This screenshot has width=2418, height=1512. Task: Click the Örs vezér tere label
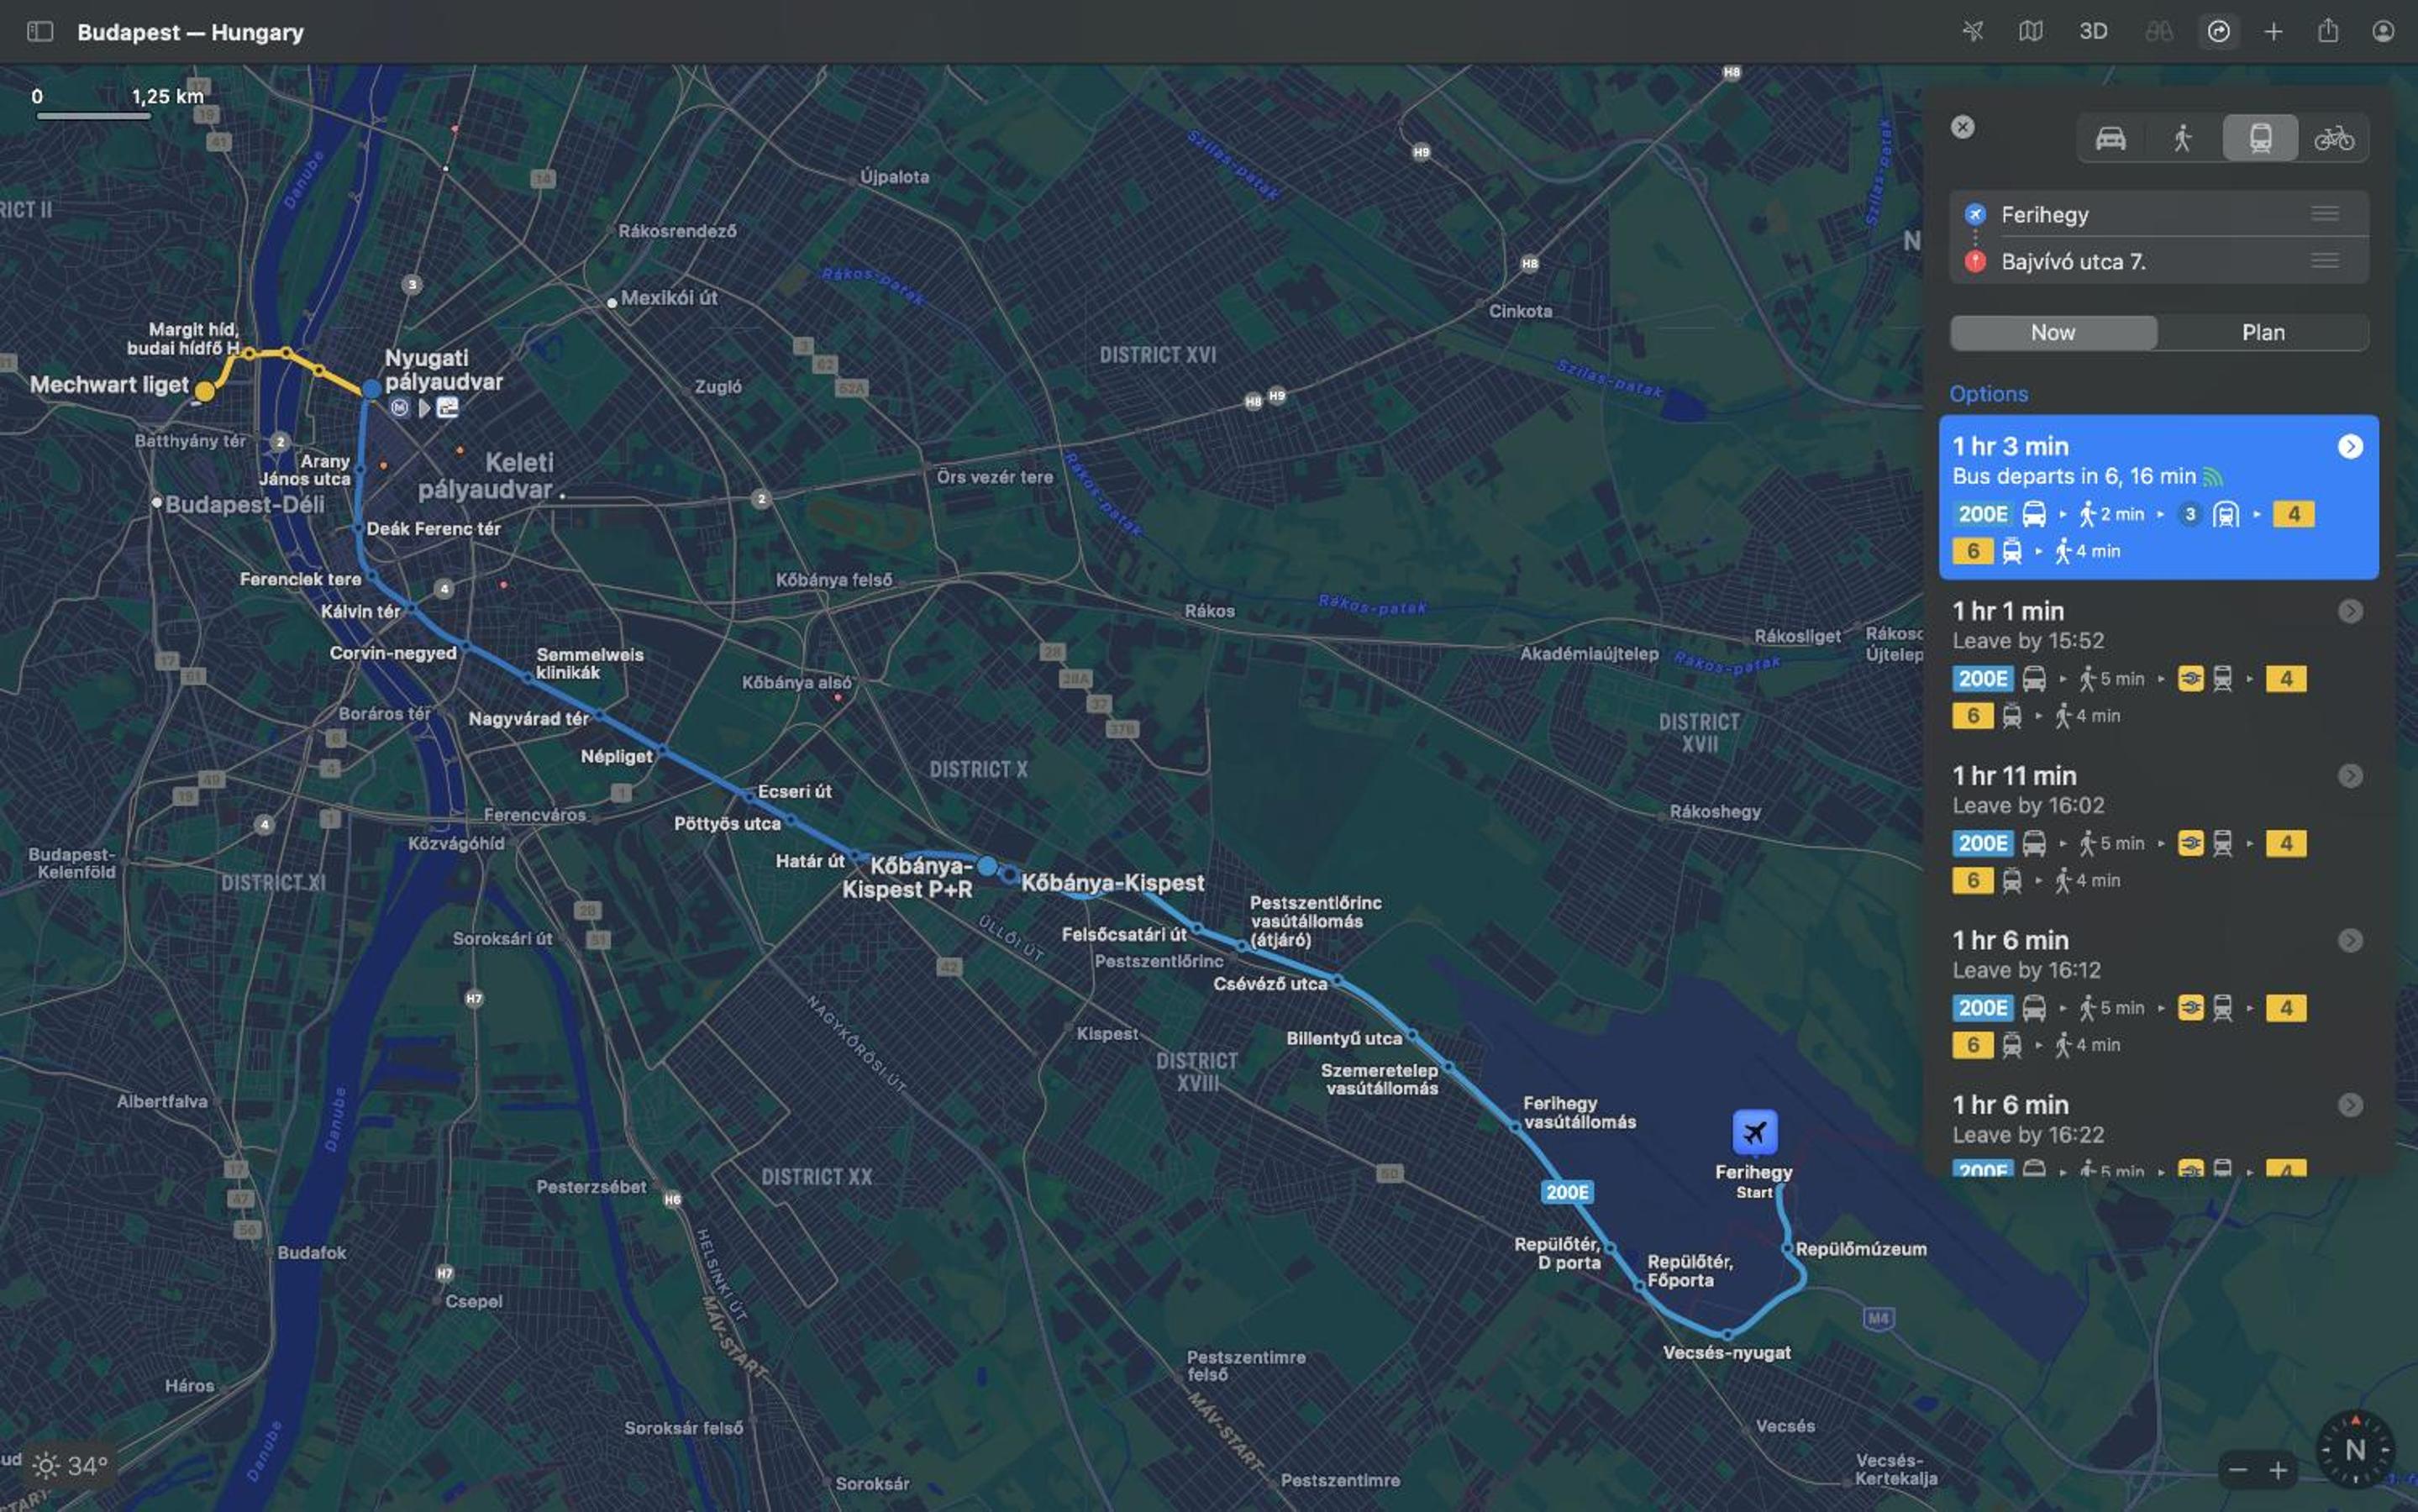[x=994, y=477]
